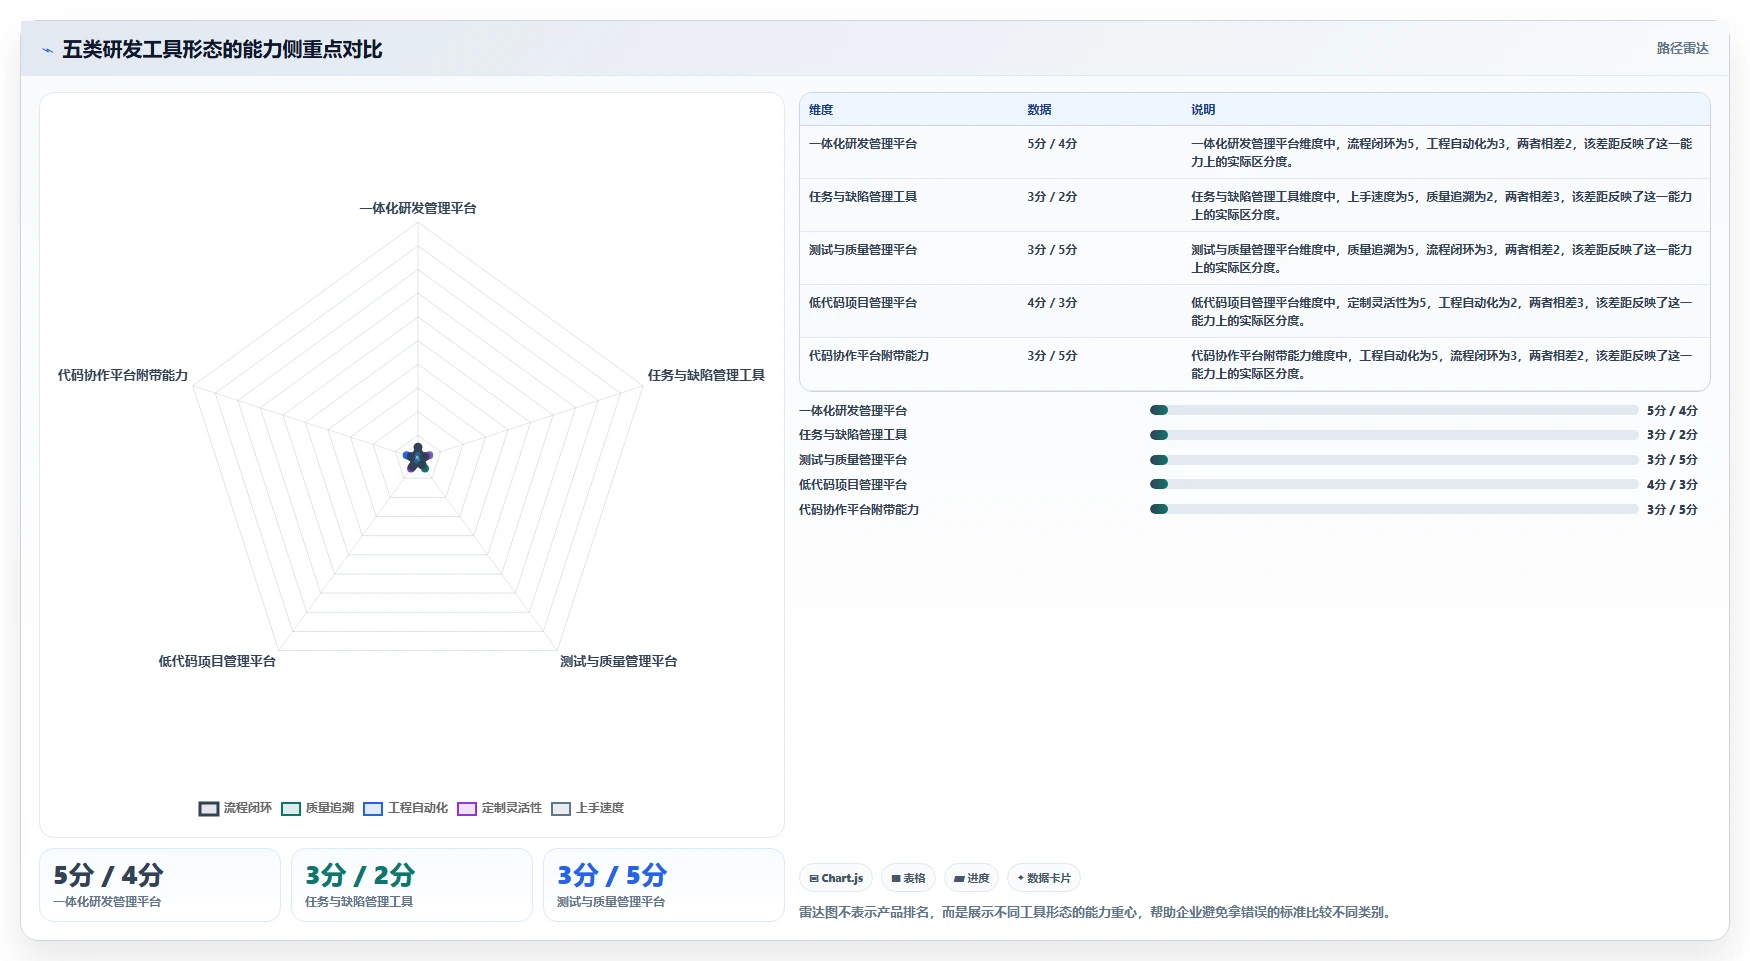Image resolution: width=1750 pixels, height=961 pixels.
Task: Click table cell 4分 / 3分
Action: pyautogui.click(x=1052, y=303)
